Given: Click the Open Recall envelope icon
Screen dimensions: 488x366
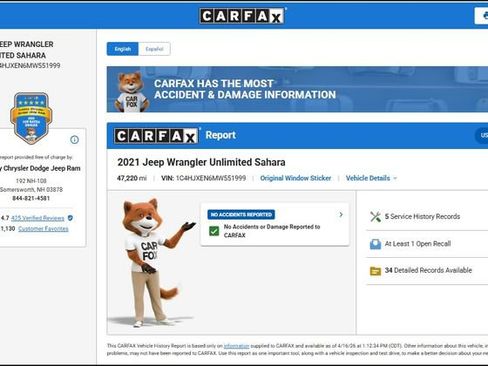Looking at the screenshot, I should pos(376,244).
